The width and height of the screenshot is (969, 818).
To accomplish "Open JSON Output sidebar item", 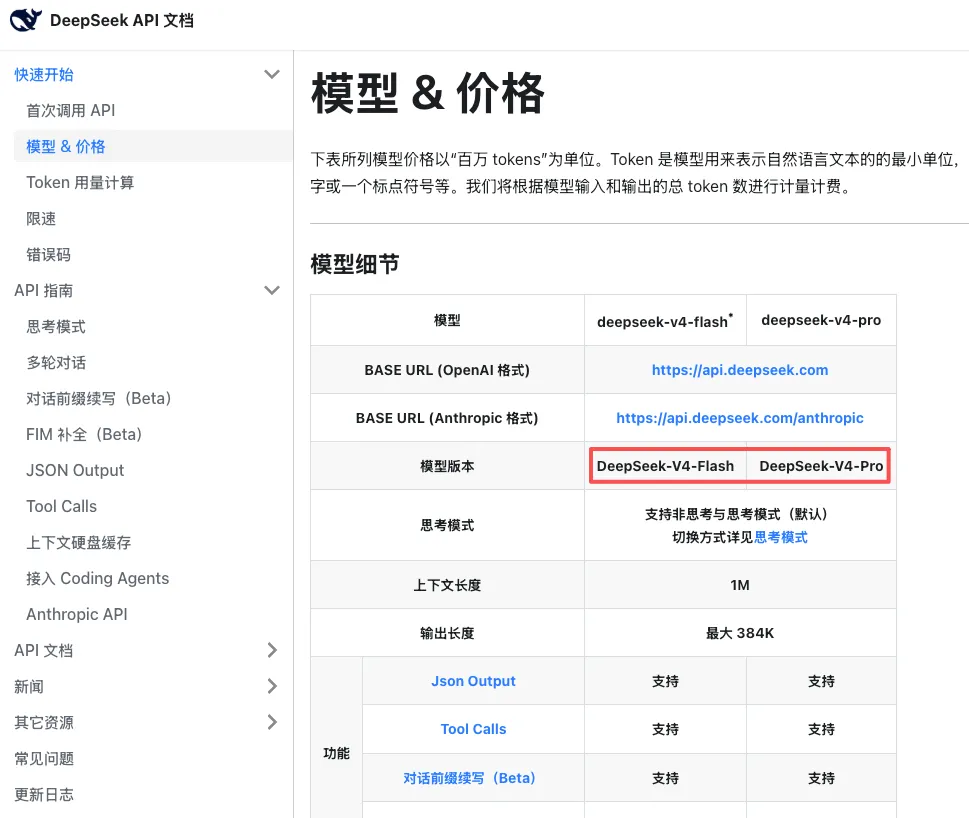I will click(x=75, y=470).
